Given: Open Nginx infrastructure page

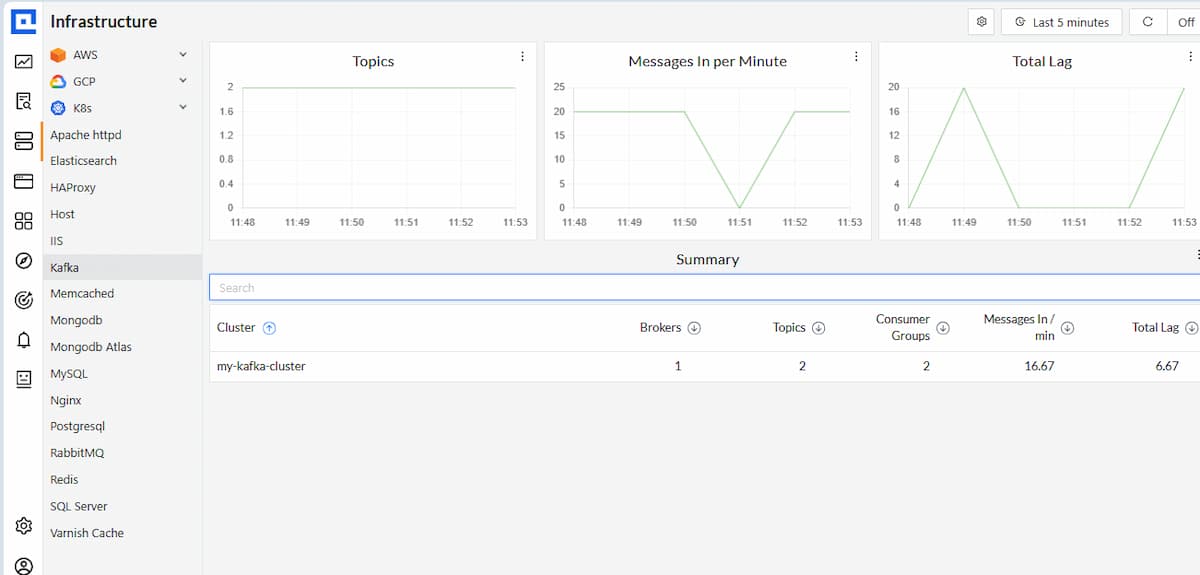Looking at the screenshot, I should pos(66,400).
